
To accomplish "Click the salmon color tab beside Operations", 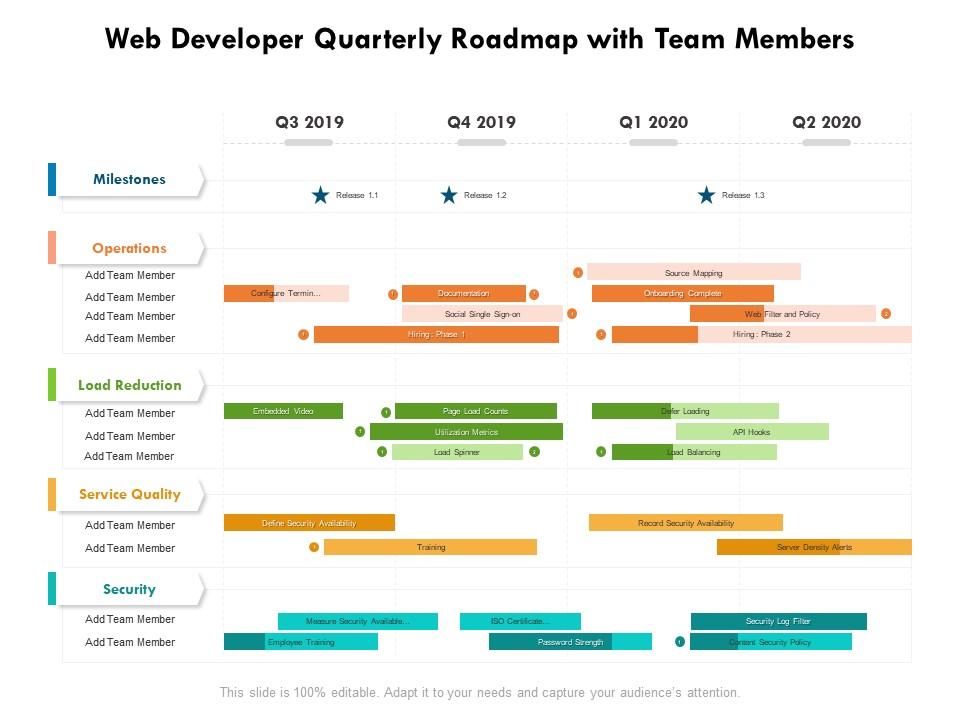I will (52, 247).
